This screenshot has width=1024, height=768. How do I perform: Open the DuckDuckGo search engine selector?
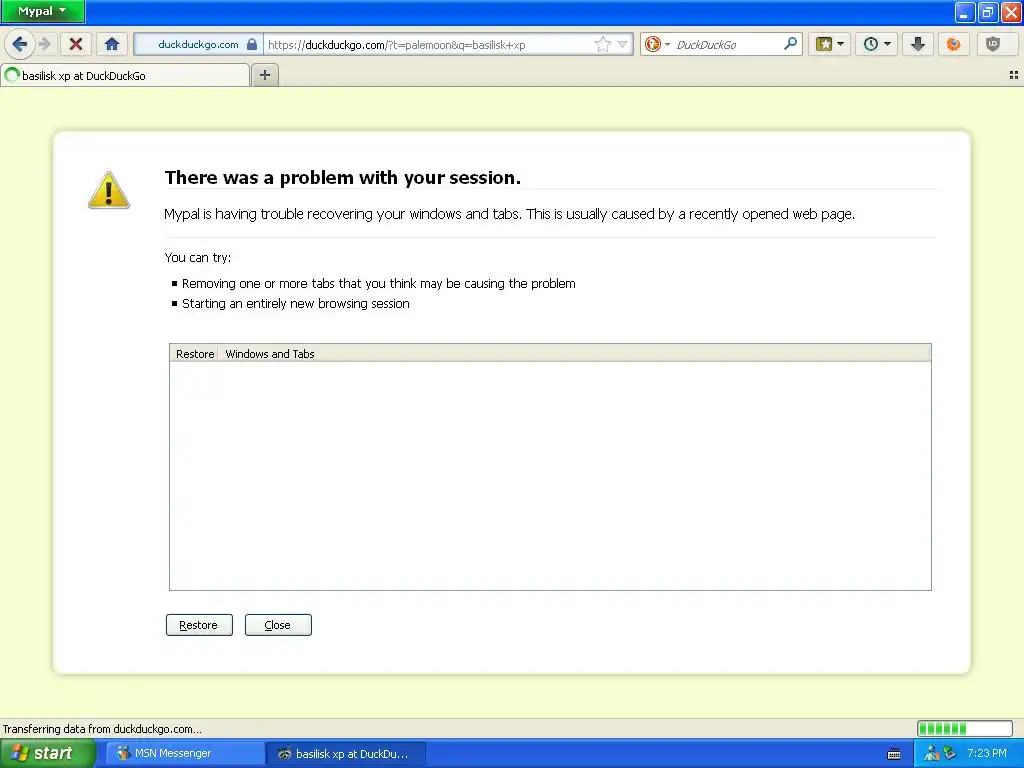point(656,44)
